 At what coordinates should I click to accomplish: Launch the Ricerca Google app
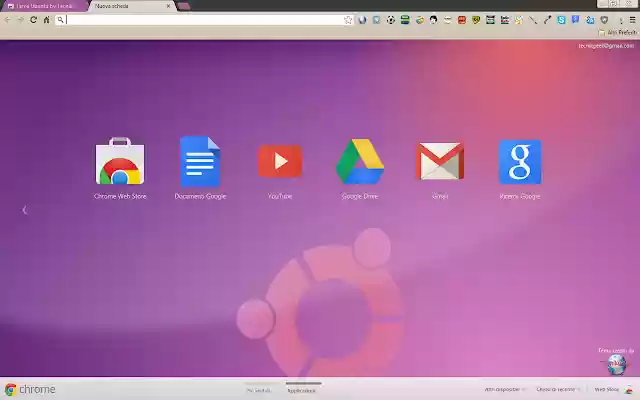pos(520,168)
